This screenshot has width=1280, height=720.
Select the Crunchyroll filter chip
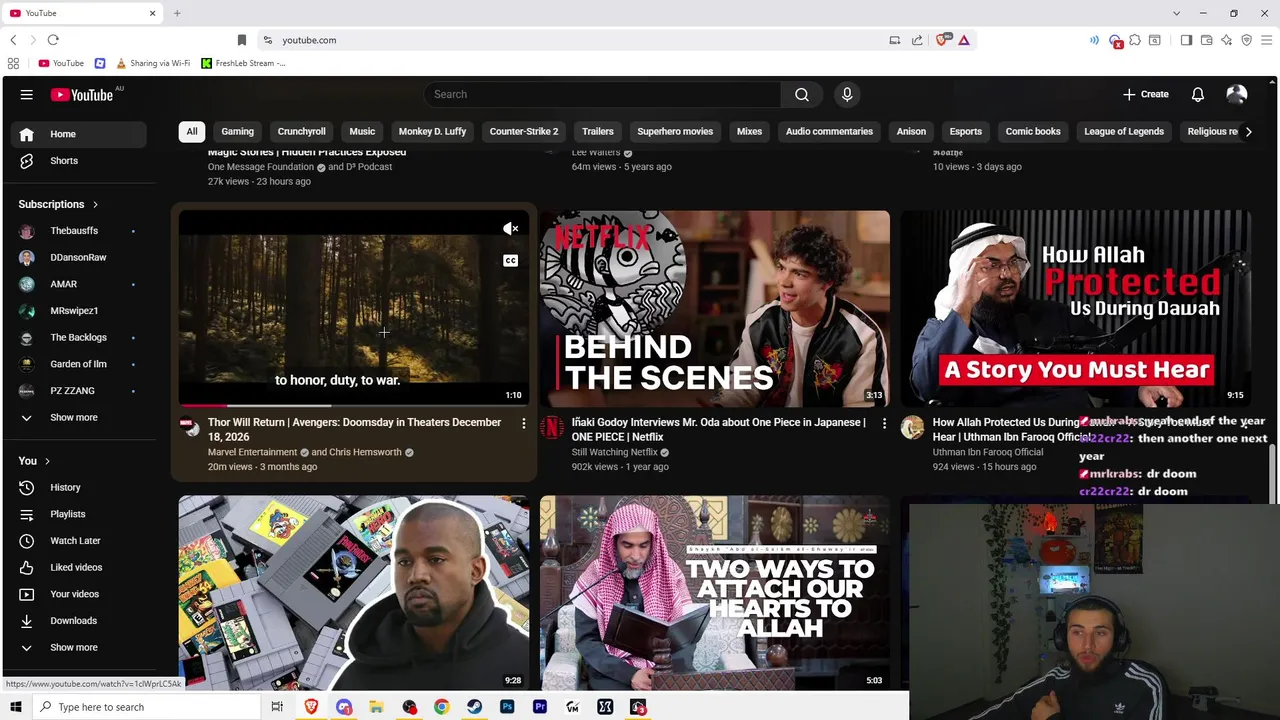[301, 131]
